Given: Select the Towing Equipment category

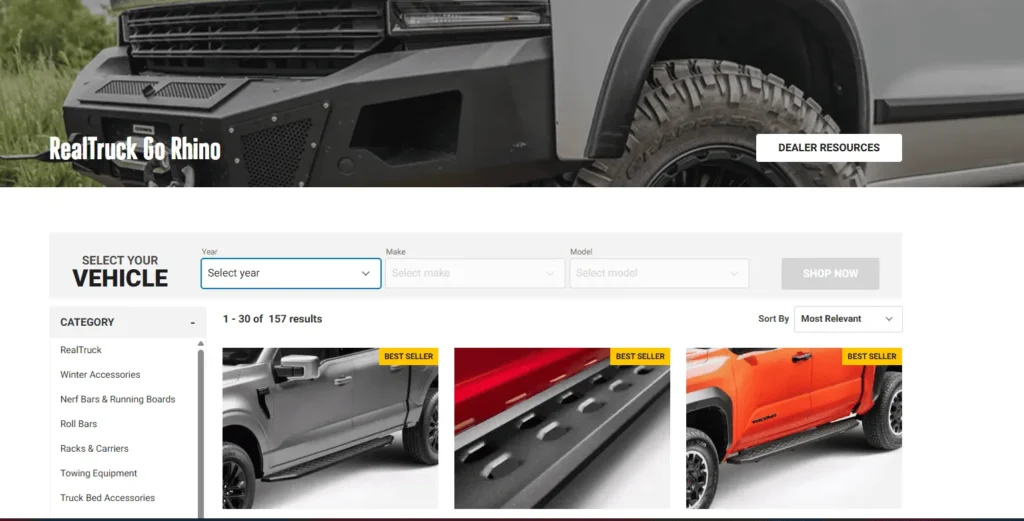Looking at the screenshot, I should 99,473.
